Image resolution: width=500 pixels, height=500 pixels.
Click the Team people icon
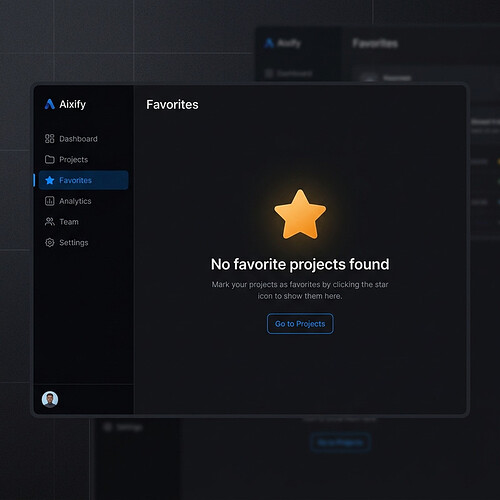click(50, 222)
